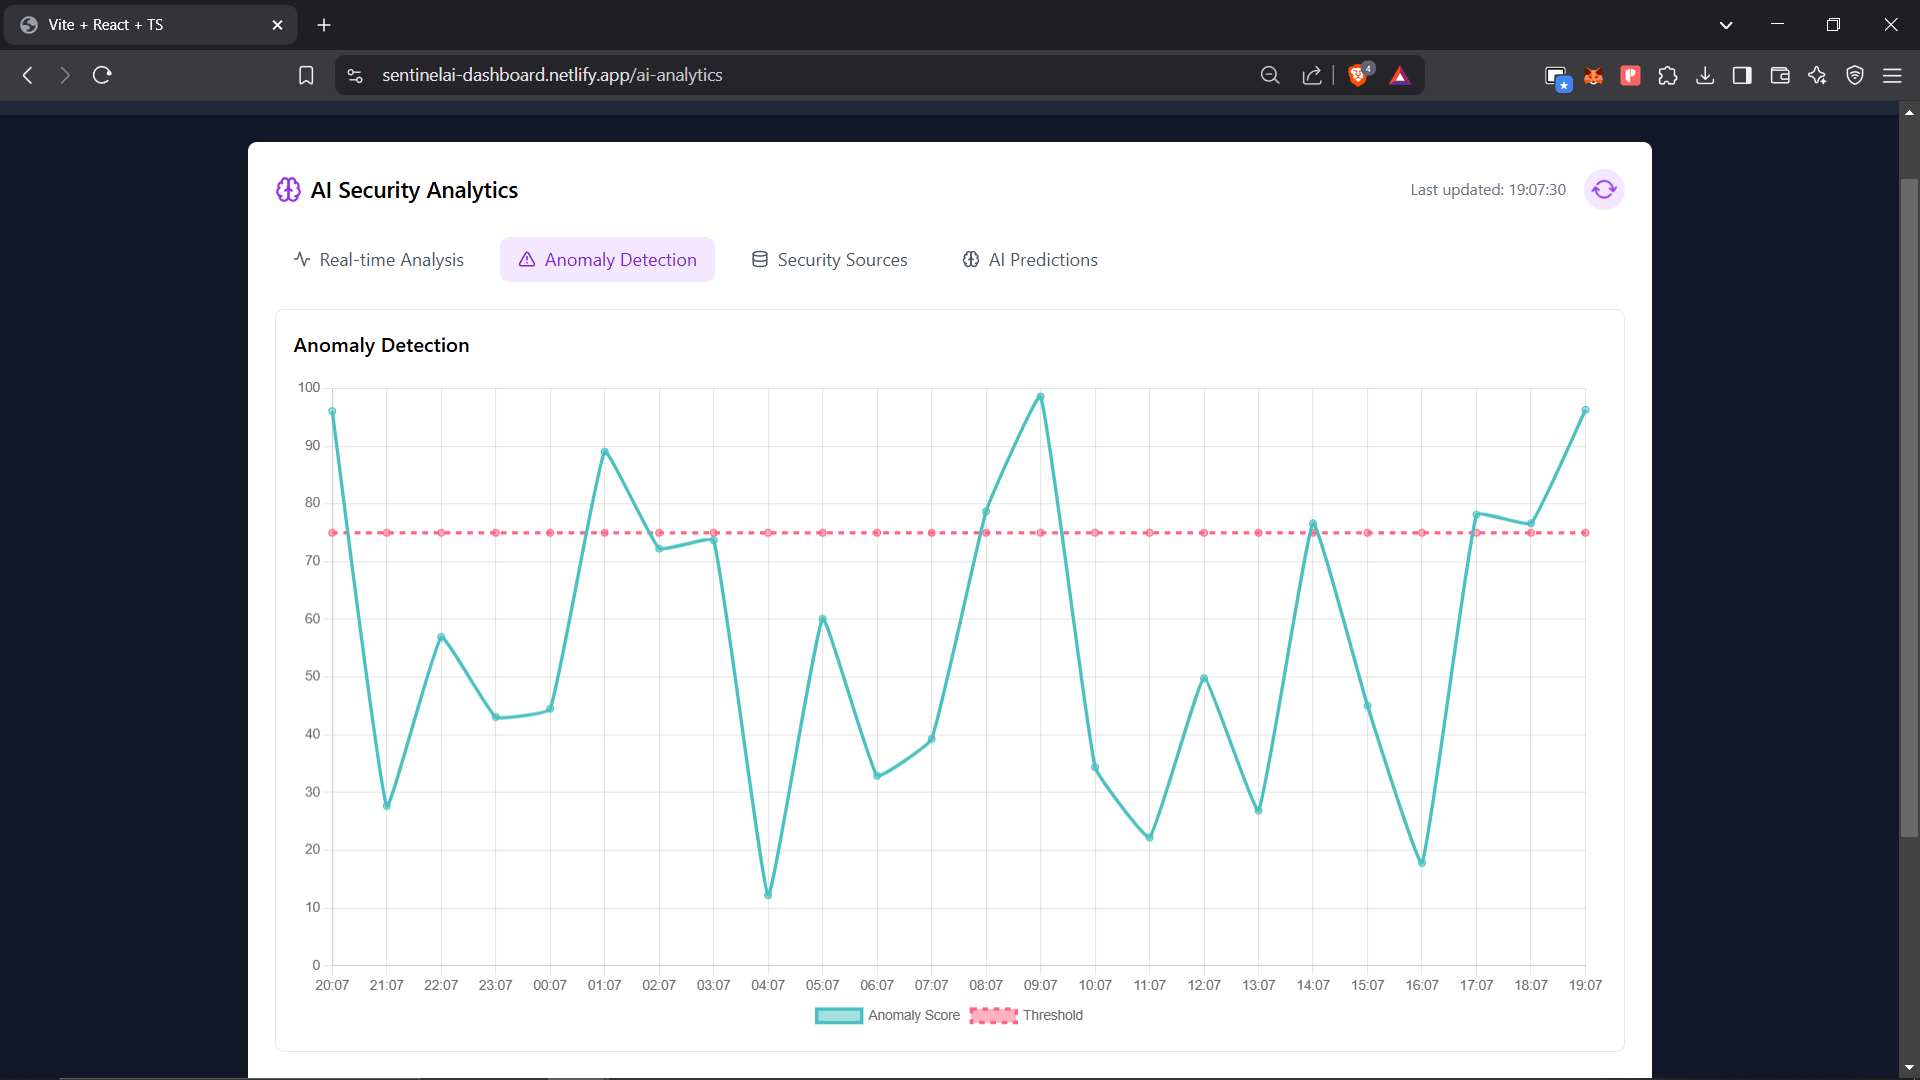Click the teal Anomaly Score color swatch
The height and width of the screenshot is (1080, 1920).
839,1015
